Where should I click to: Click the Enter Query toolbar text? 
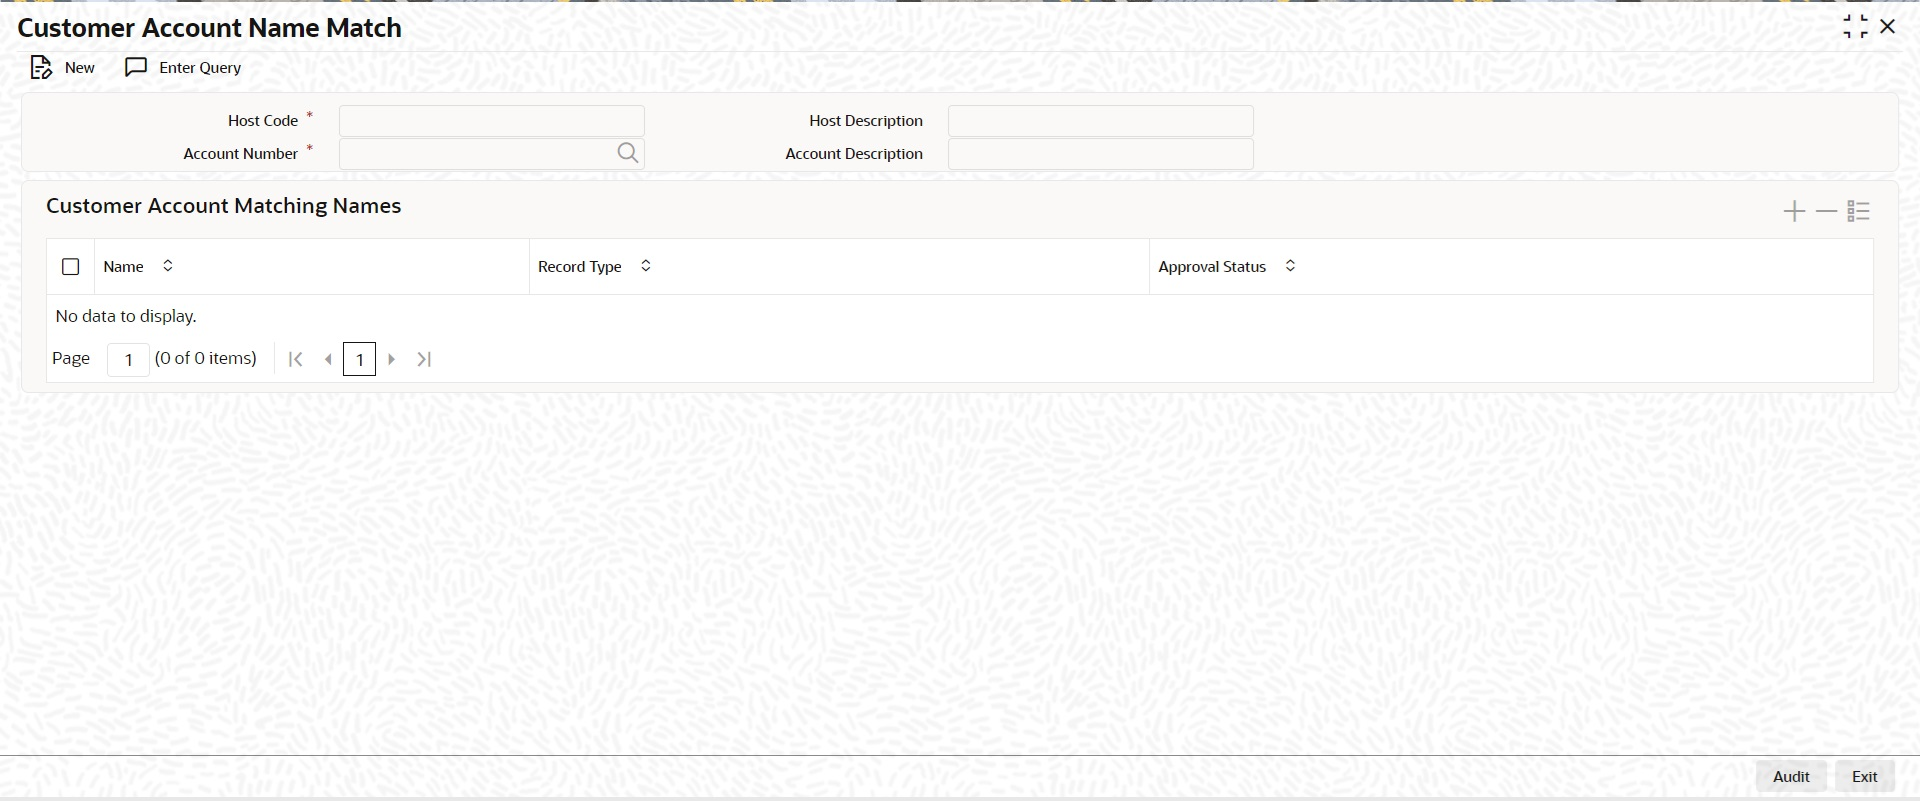pyautogui.click(x=200, y=68)
